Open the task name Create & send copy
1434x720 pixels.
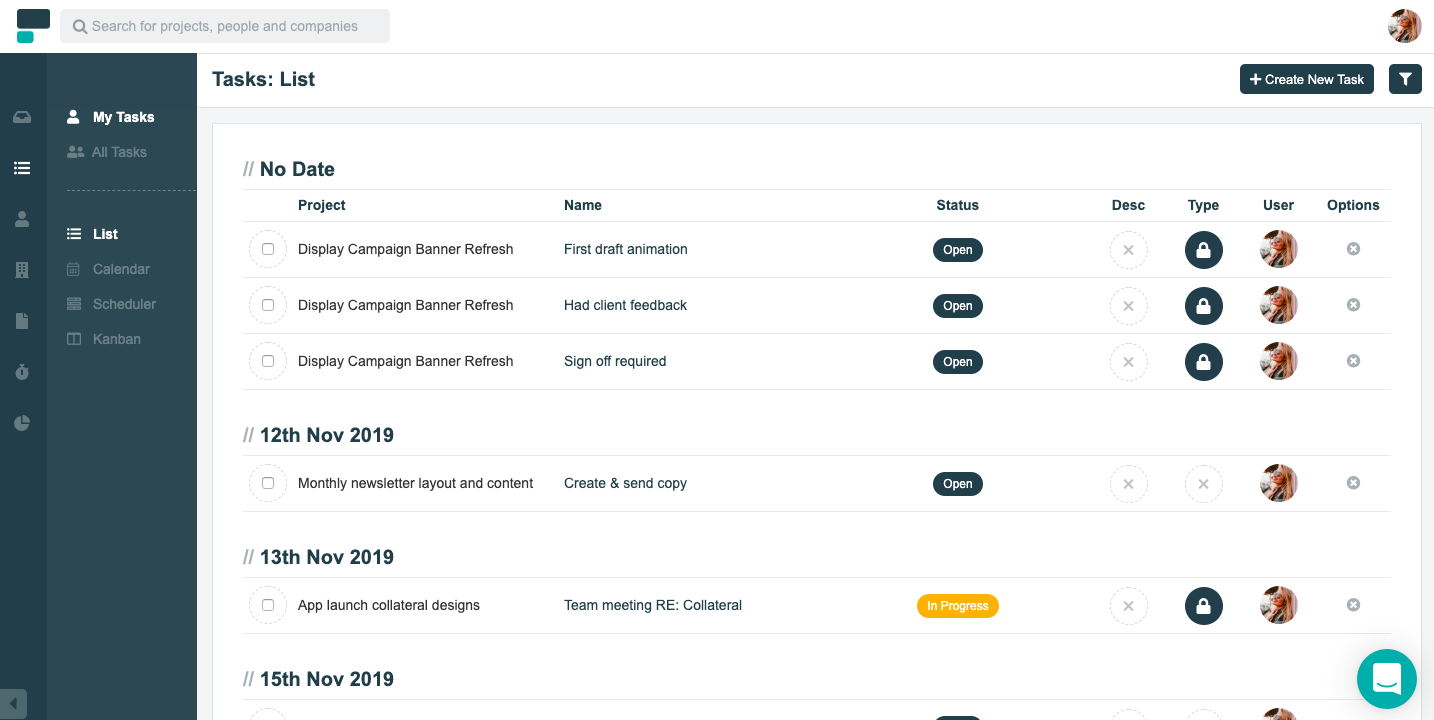click(x=626, y=483)
